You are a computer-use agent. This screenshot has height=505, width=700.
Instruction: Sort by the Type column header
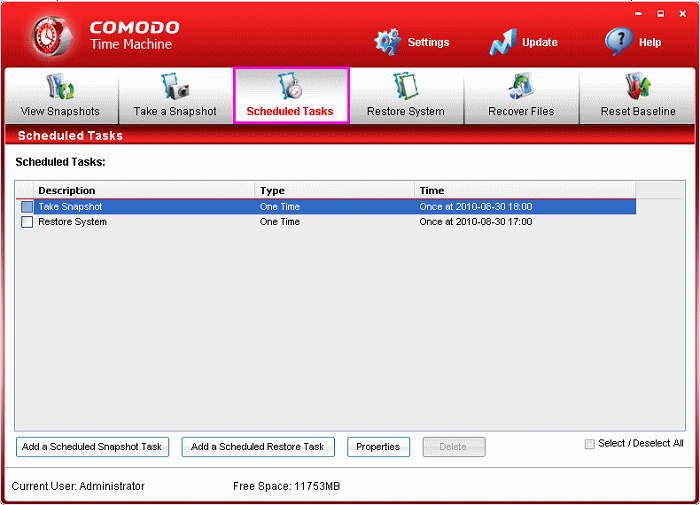pyautogui.click(x=334, y=191)
